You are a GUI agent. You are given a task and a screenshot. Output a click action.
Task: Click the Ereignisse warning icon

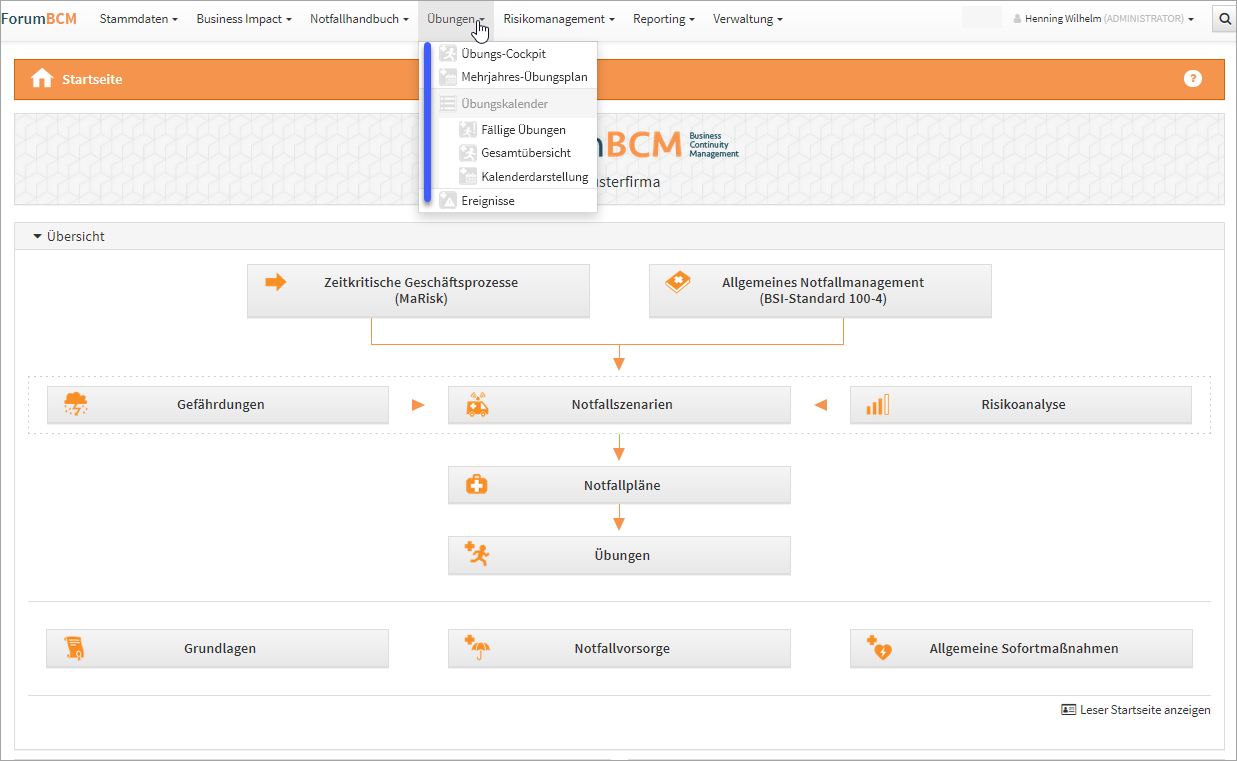(x=448, y=201)
